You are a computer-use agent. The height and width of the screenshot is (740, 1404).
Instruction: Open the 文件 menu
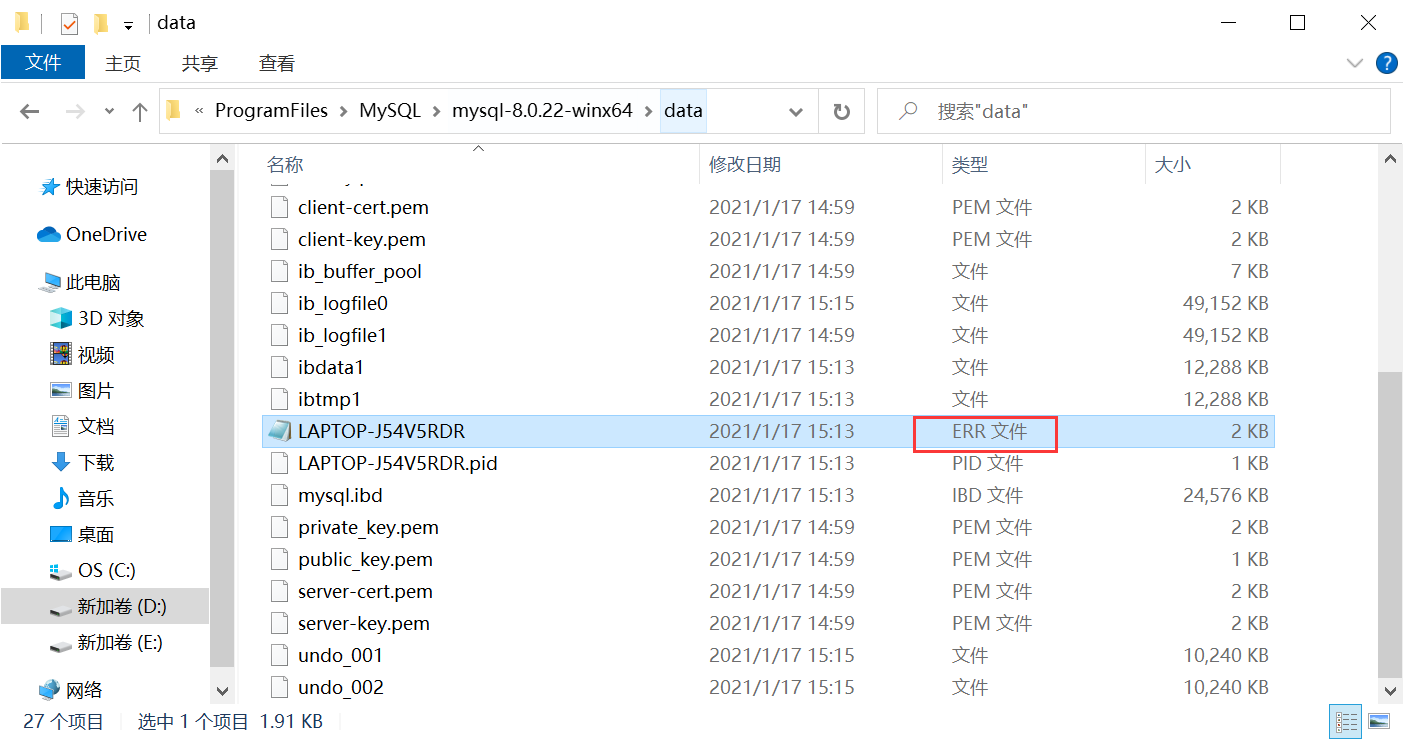point(43,62)
